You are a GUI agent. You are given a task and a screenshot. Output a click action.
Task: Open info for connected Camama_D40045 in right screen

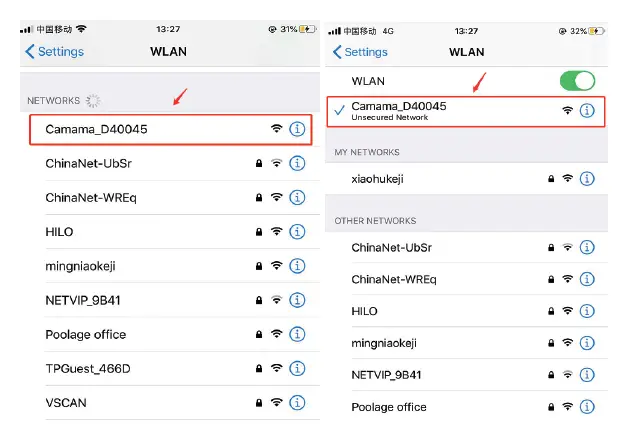(587, 110)
